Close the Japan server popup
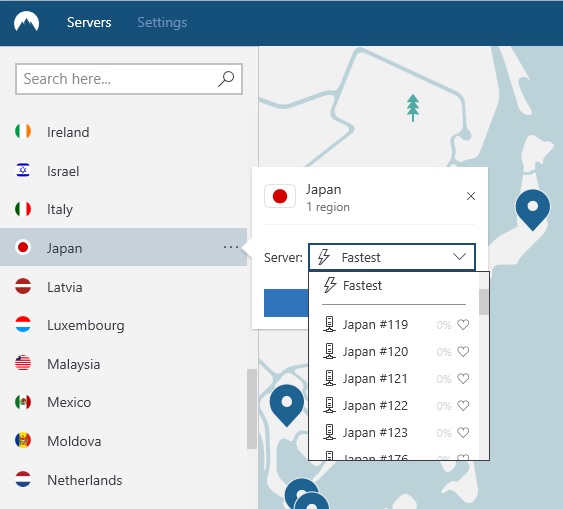The image size is (563, 509). (471, 196)
